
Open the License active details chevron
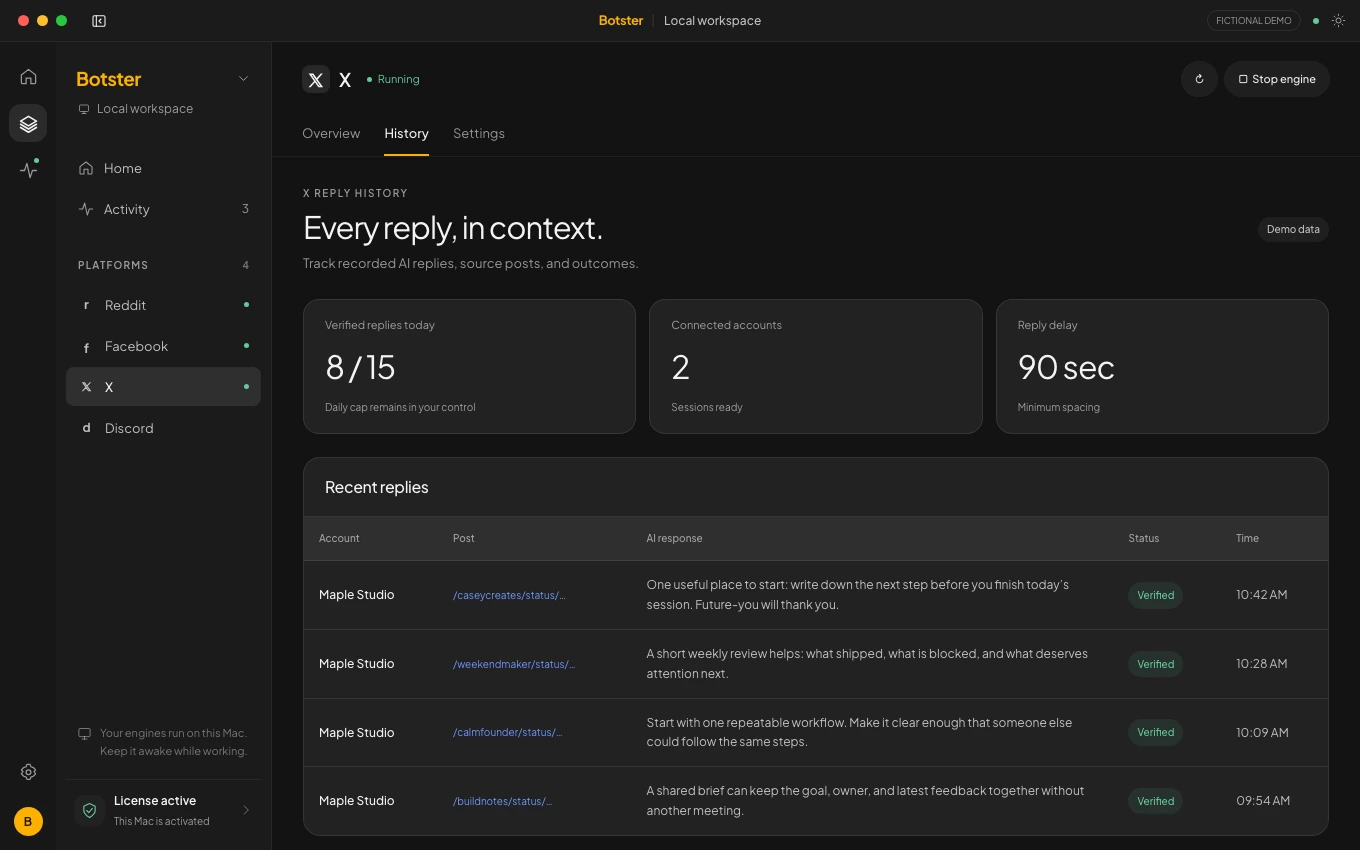tap(246, 810)
